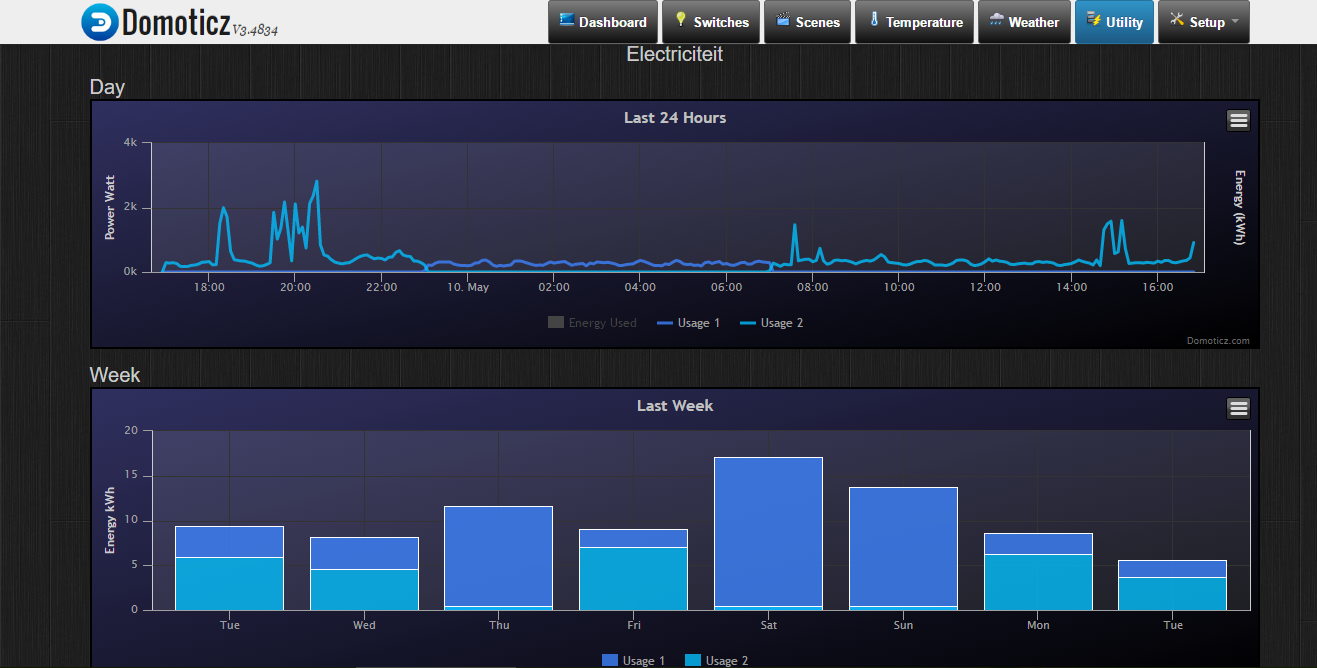Toggle Energy Used series in Day legend
This screenshot has width=1317, height=668.
click(x=592, y=323)
